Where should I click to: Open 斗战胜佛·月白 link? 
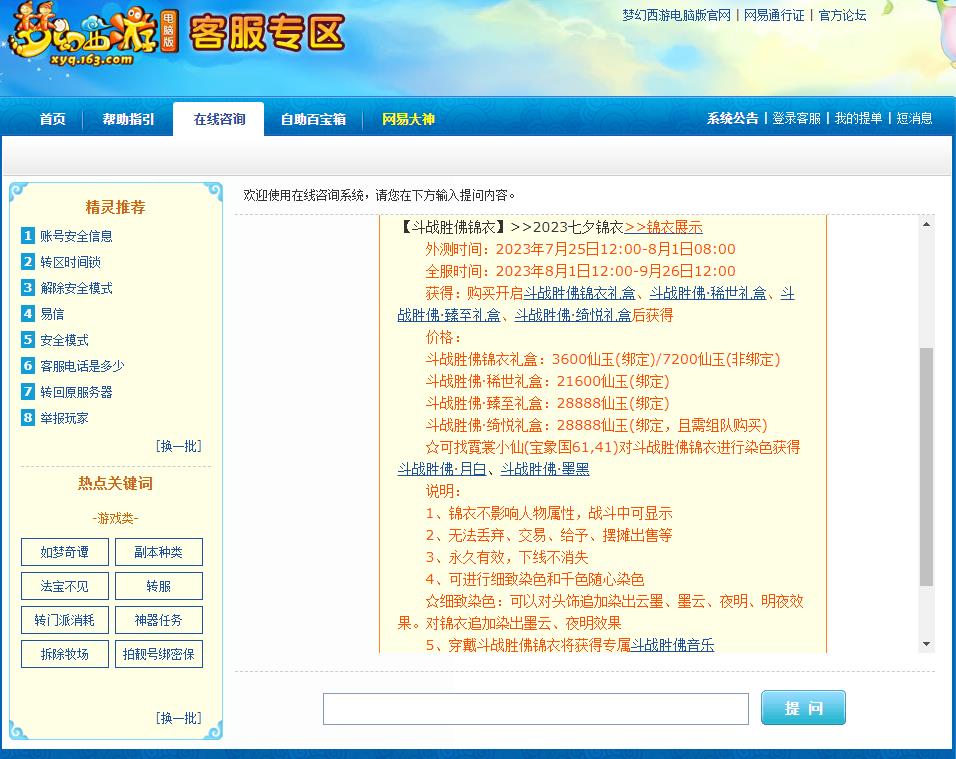pos(442,469)
